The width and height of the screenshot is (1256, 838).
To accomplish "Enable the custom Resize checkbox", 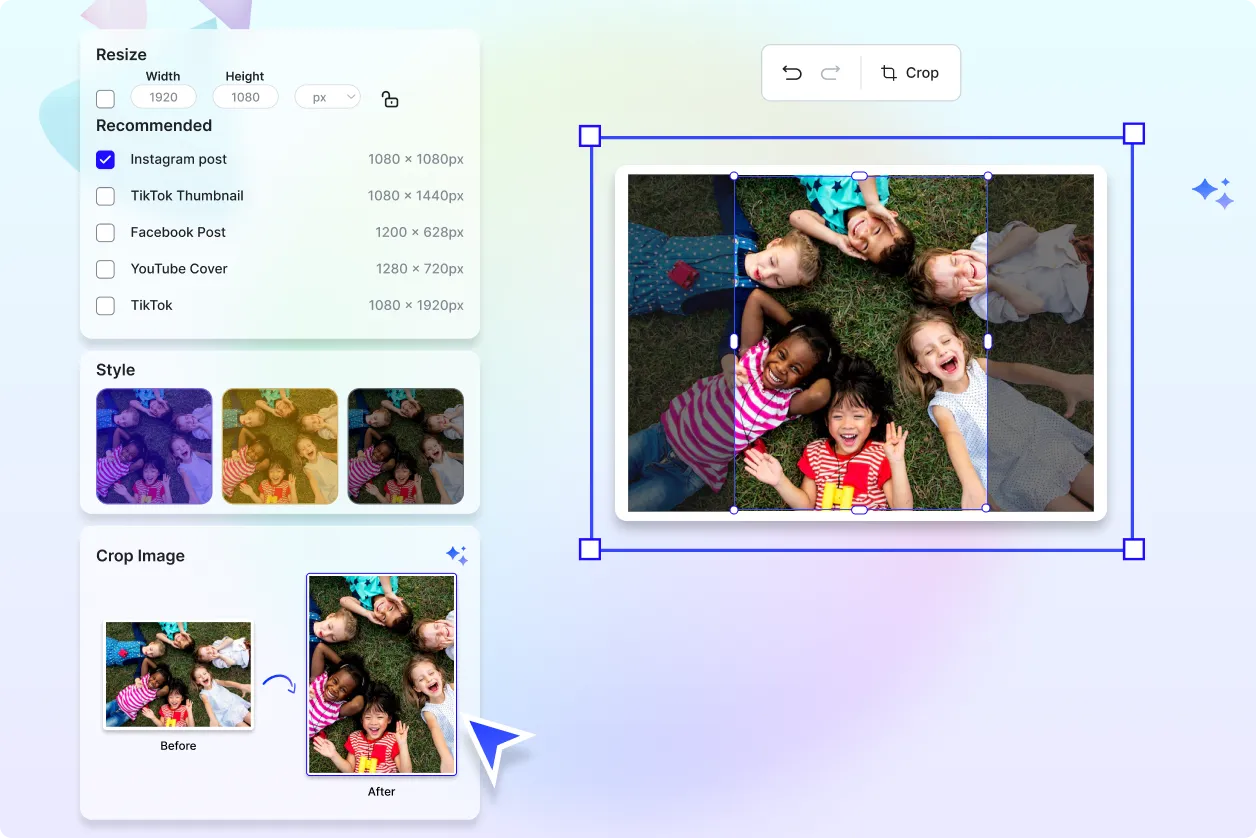I will coord(105,99).
